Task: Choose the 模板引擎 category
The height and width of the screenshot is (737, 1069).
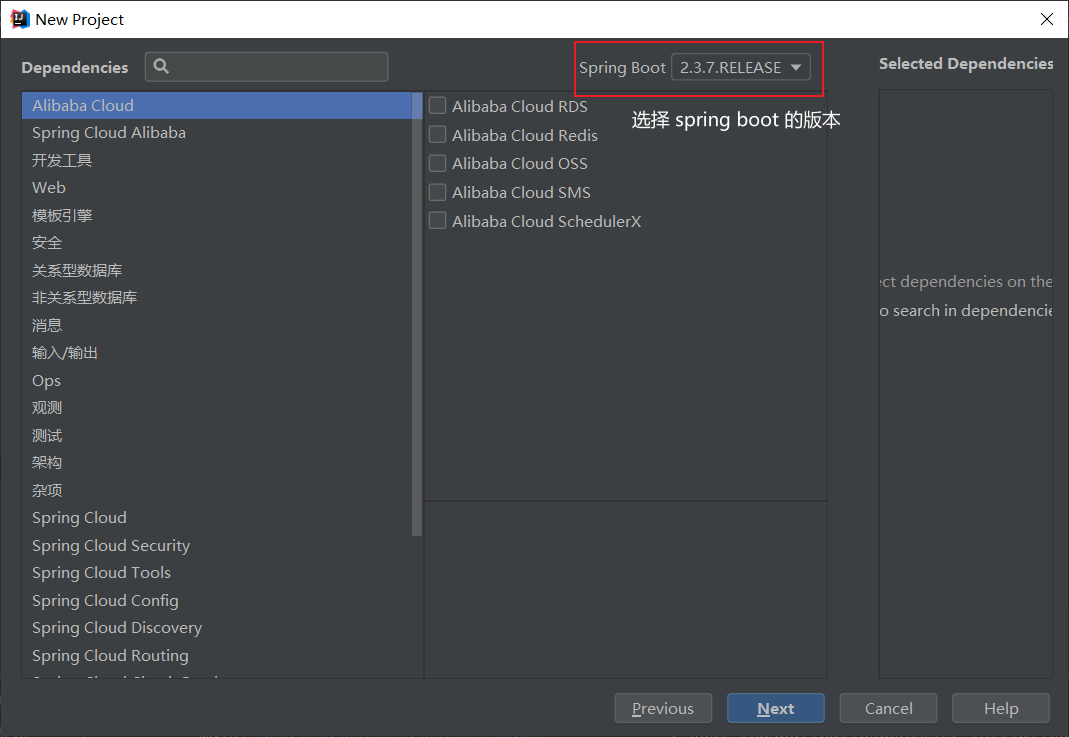Action: click(217, 215)
